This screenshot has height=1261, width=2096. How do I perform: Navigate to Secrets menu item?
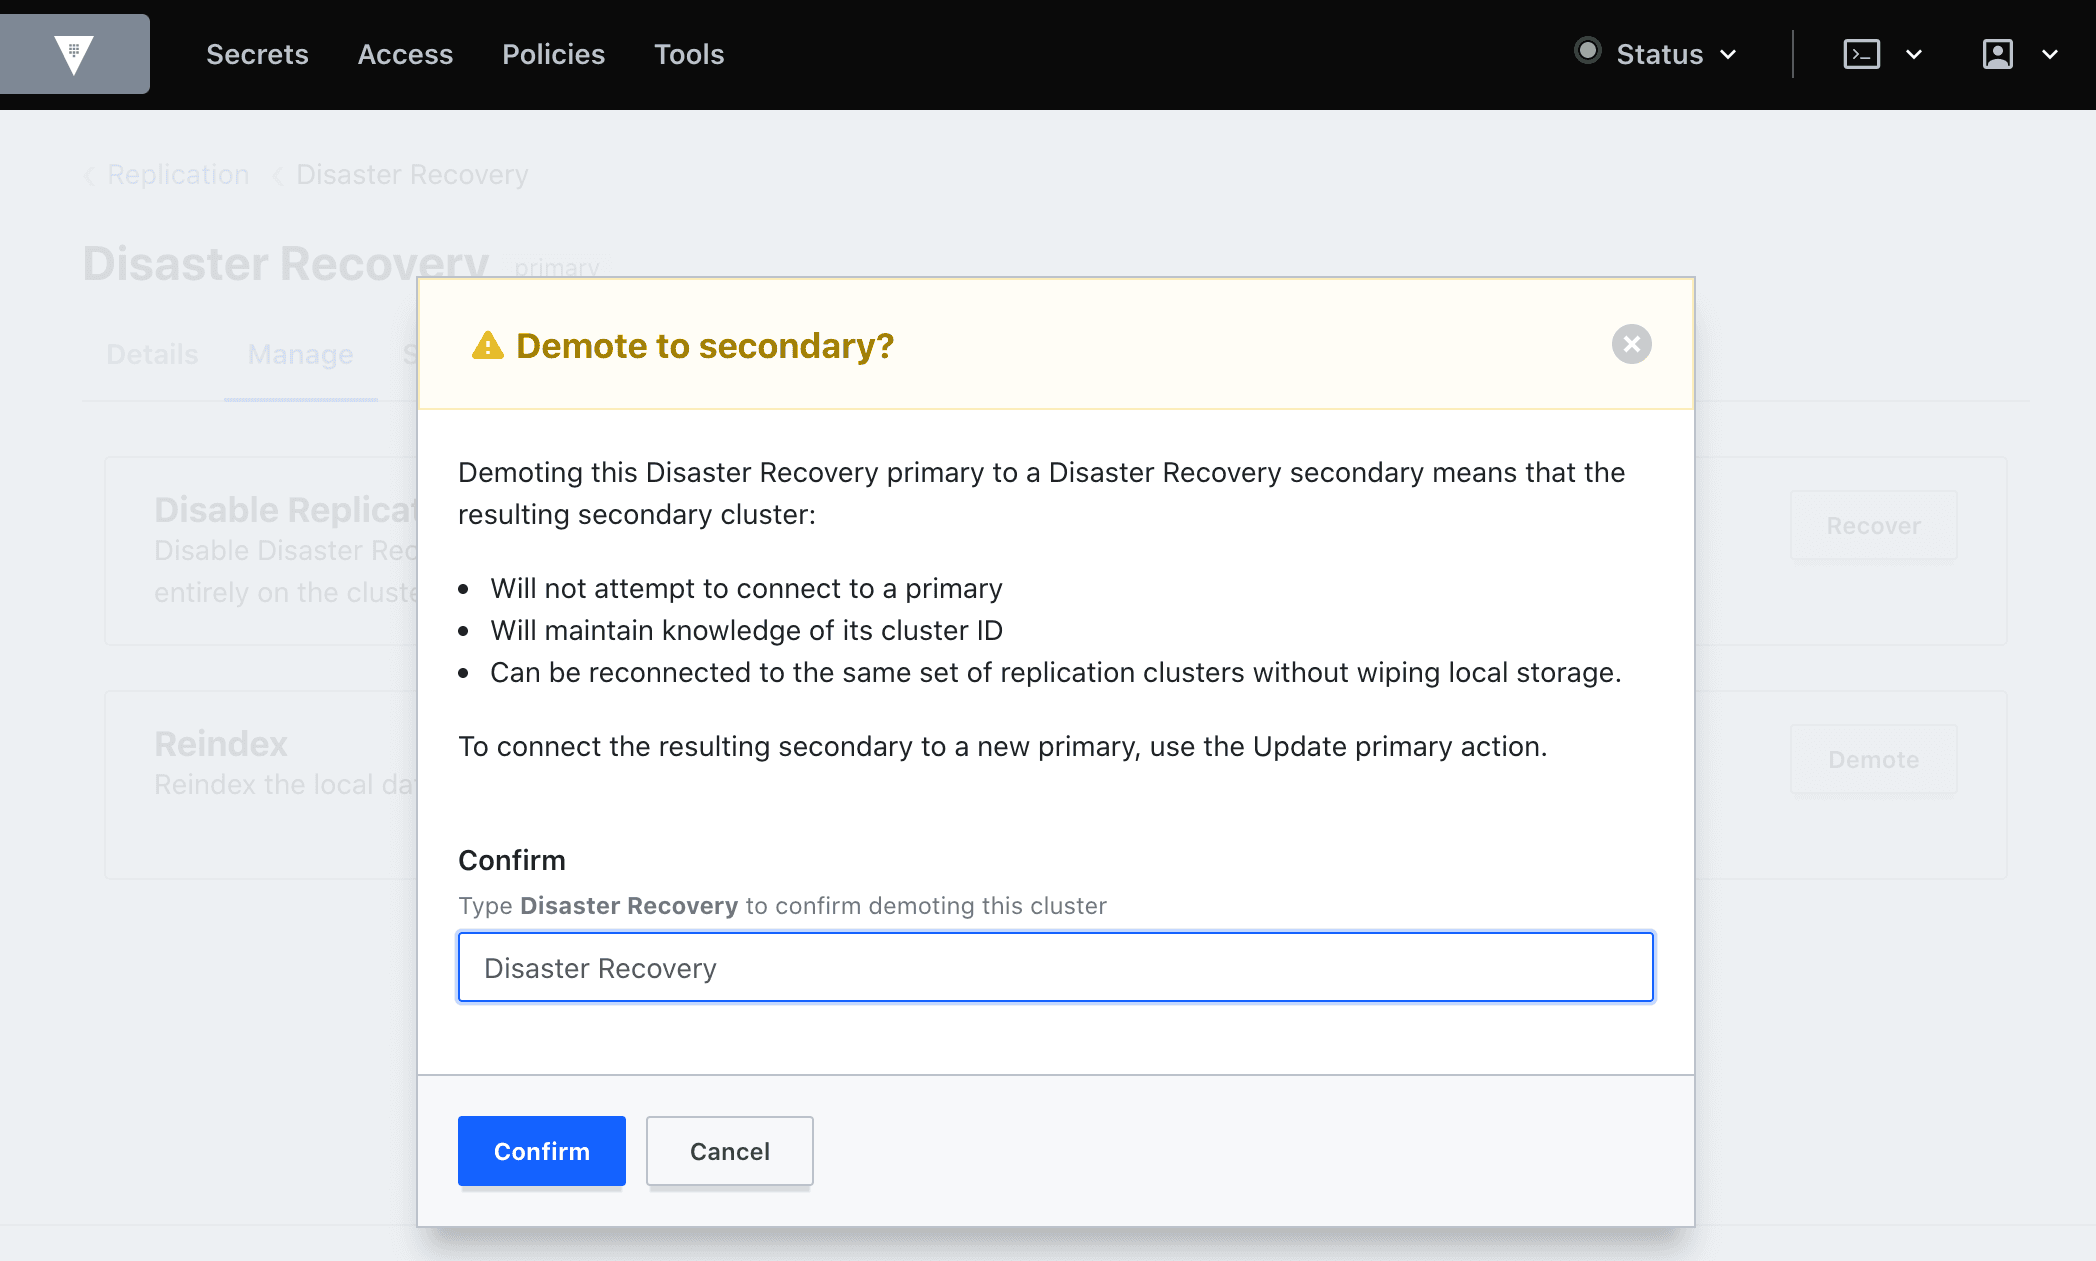click(x=259, y=54)
